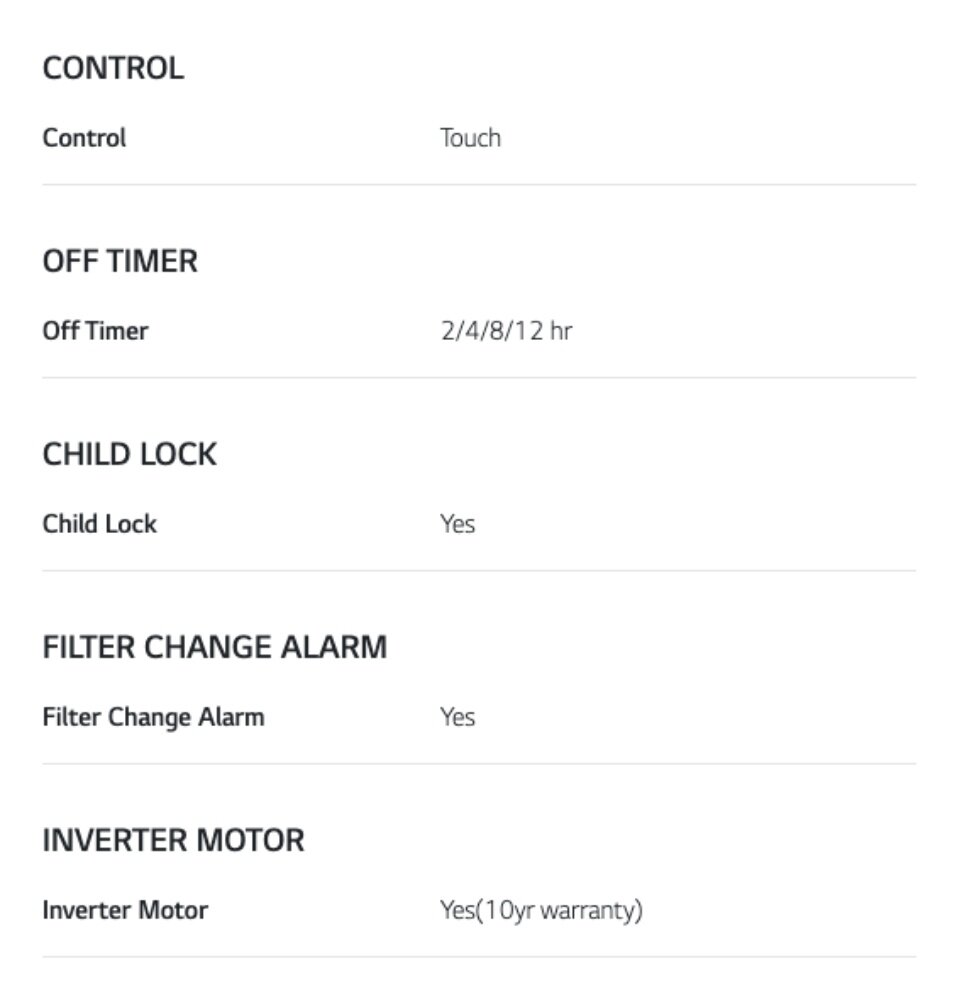The image size is (960, 1000).
Task: Click the bold Inverter Motor row label
Action: [x=125, y=911]
